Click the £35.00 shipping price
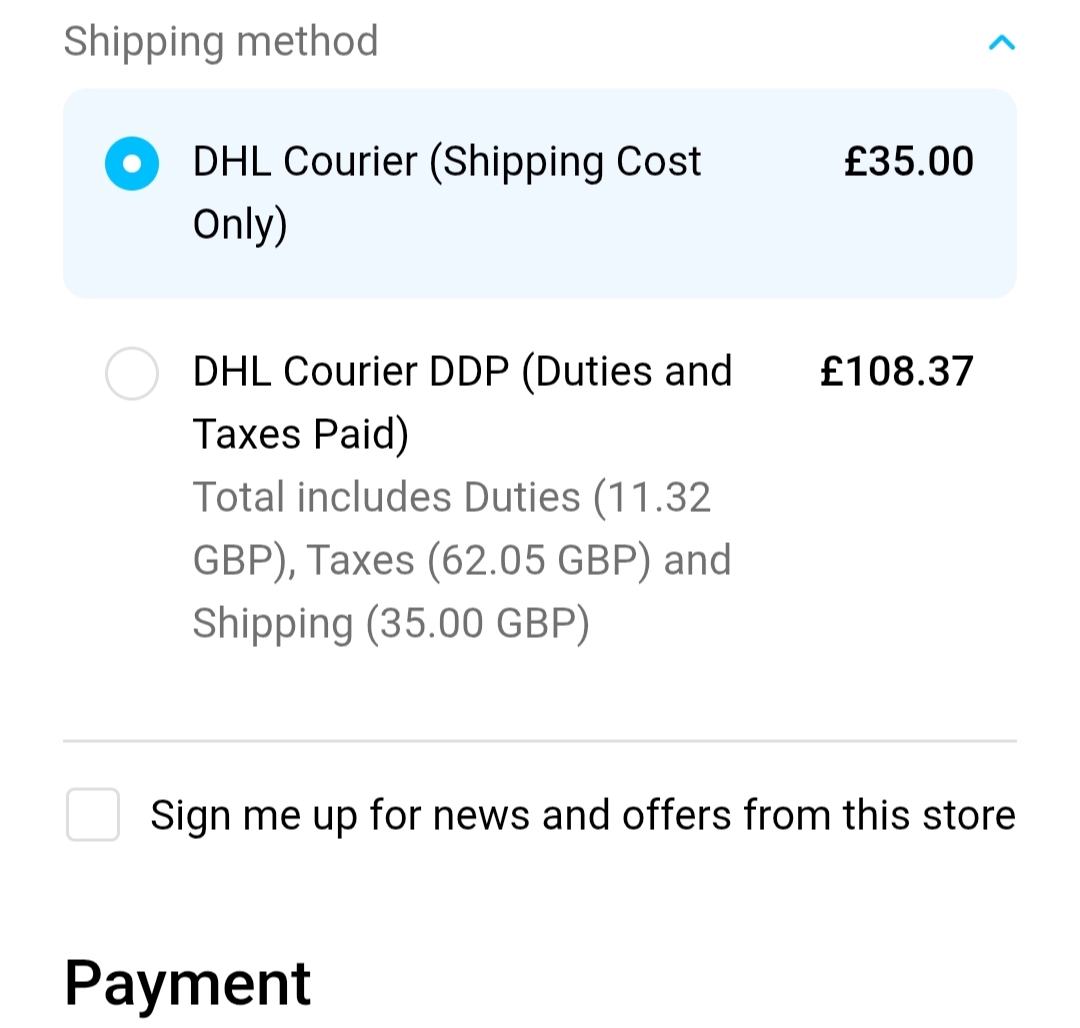This screenshot has height=1028, width=1080. point(908,162)
